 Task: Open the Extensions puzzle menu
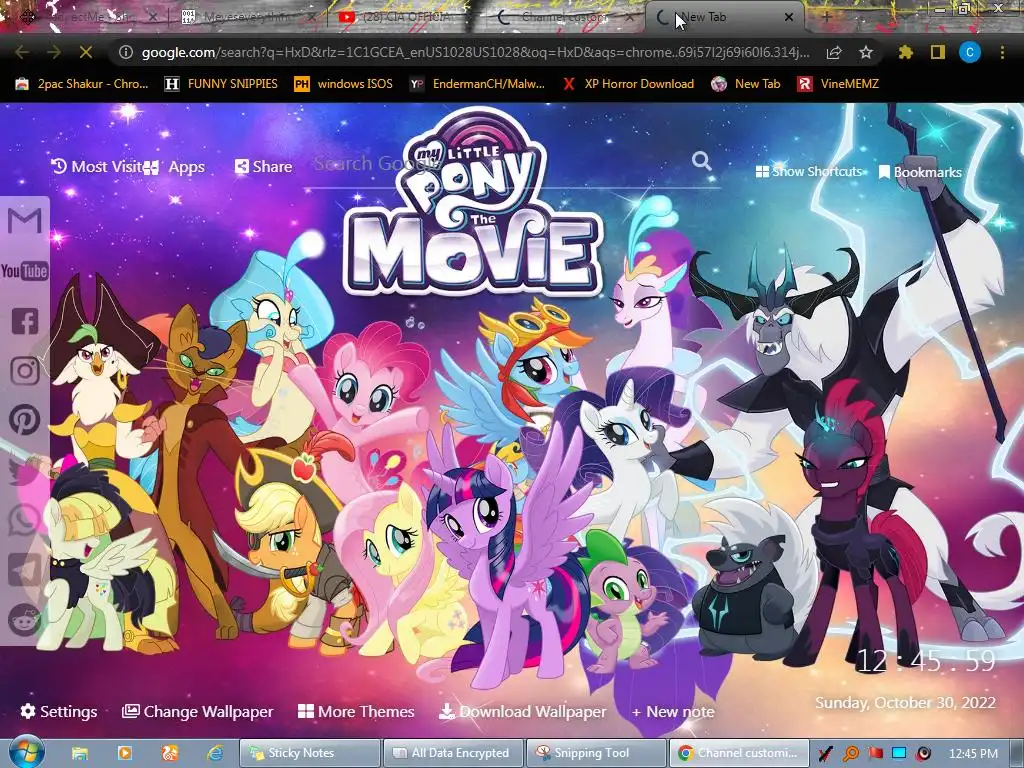905,52
